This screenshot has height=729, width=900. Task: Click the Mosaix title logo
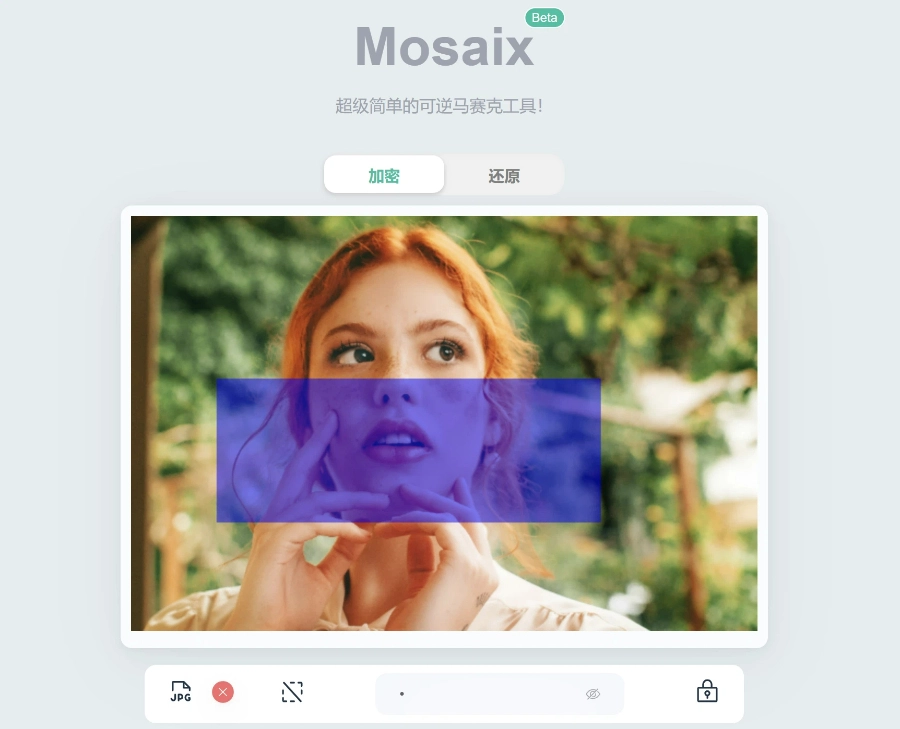click(x=445, y=47)
